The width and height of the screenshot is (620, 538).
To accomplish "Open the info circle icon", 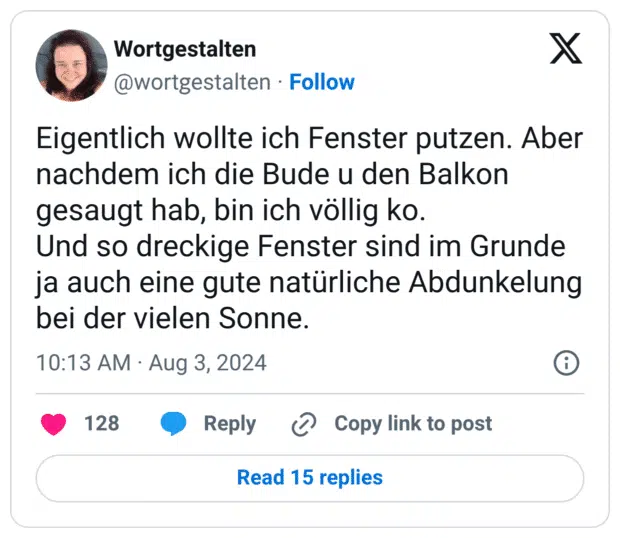I will (566, 362).
